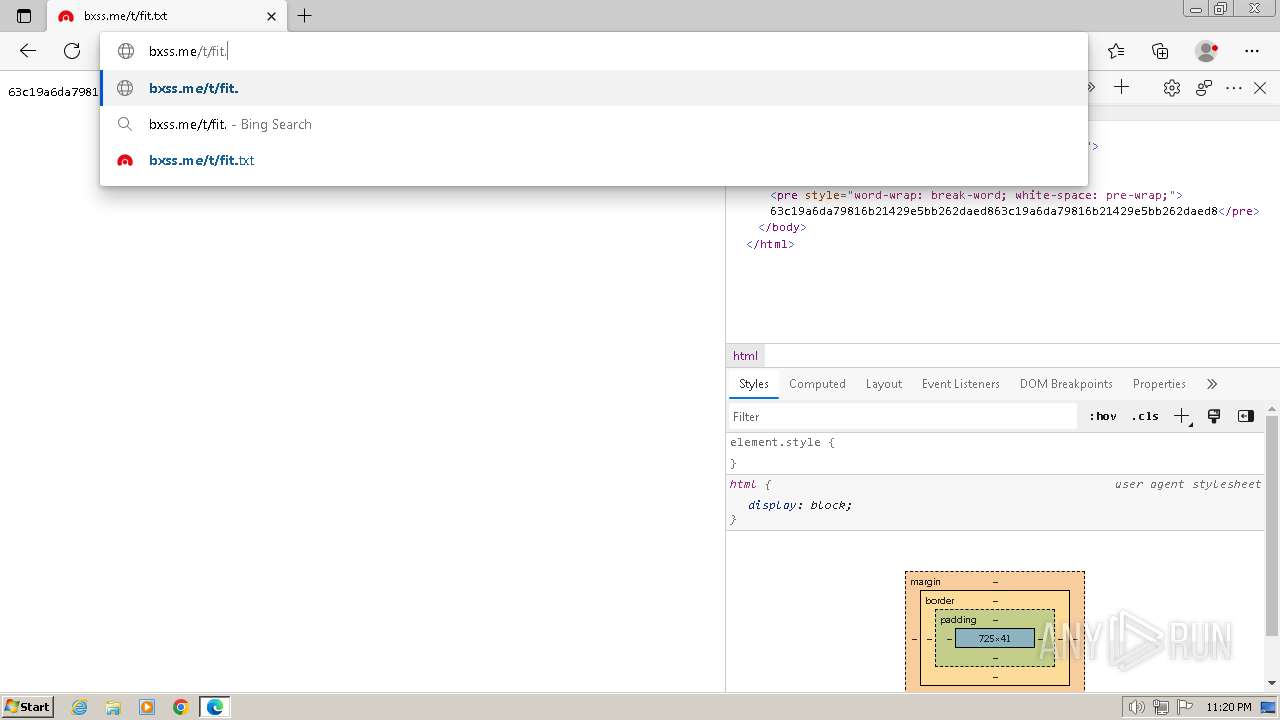This screenshot has width=1280, height=720.
Task: Open Chrome from taskbar
Action: tap(181, 707)
